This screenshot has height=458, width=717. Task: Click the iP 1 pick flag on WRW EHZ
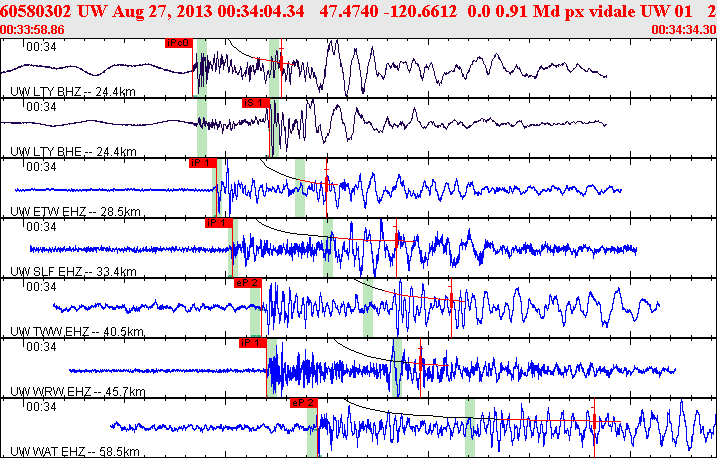point(252,343)
